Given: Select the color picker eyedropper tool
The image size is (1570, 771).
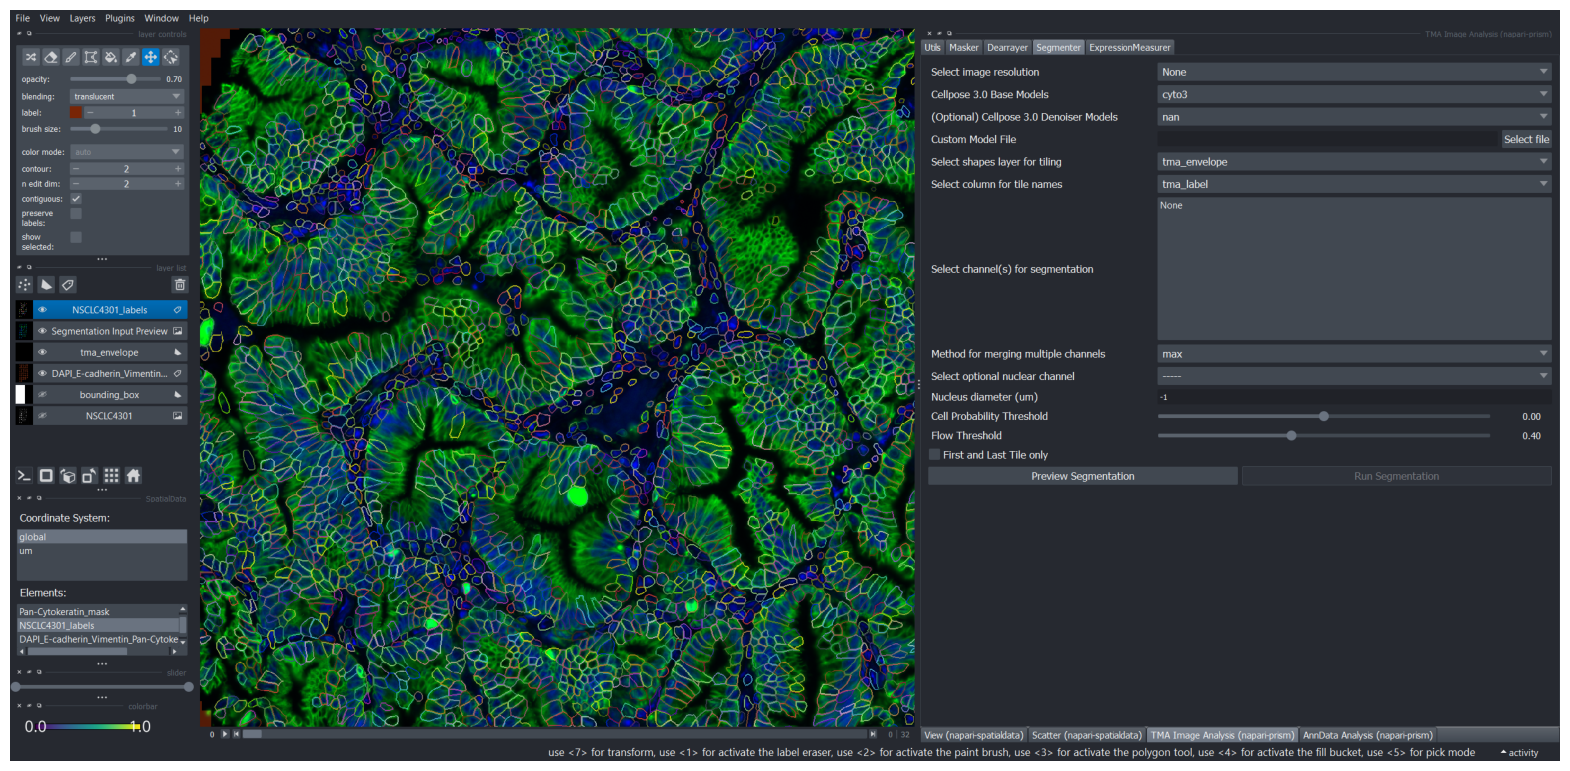Looking at the screenshot, I should pos(131,57).
